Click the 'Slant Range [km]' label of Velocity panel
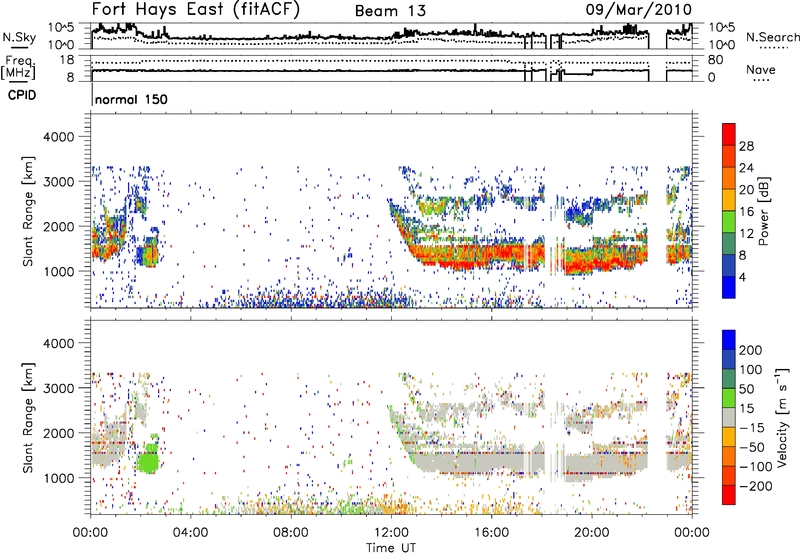The height and width of the screenshot is (554, 800). [x=28, y=417]
